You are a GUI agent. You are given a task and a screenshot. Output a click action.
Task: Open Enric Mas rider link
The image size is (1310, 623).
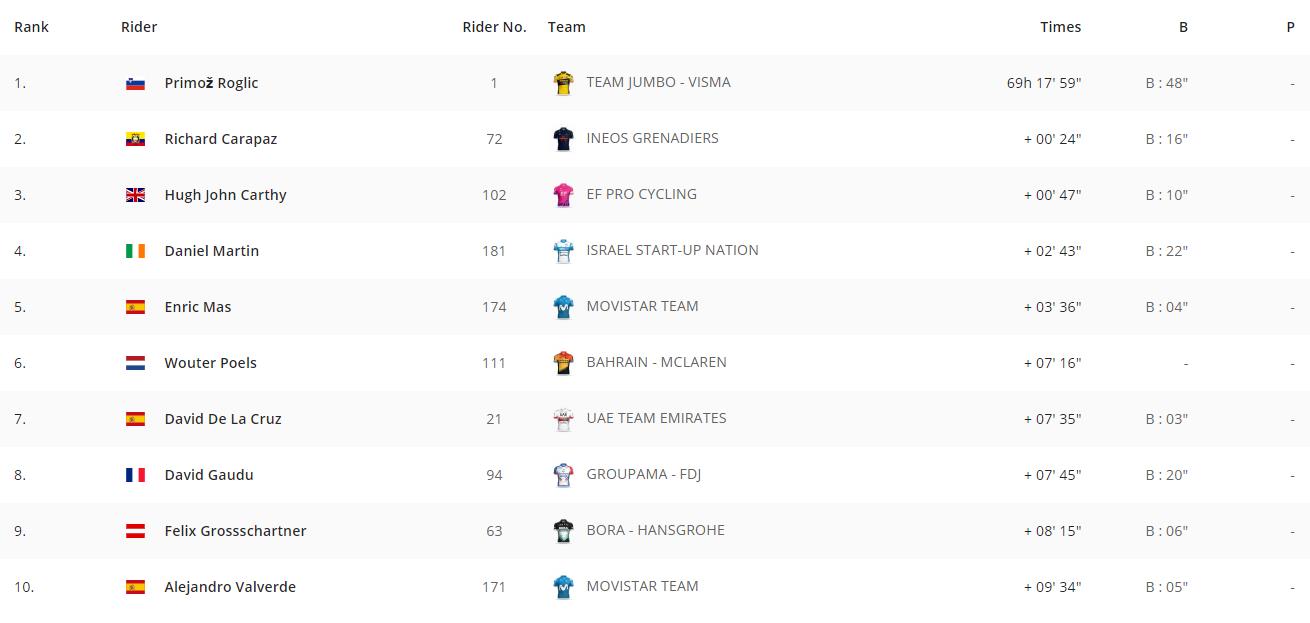tap(198, 307)
